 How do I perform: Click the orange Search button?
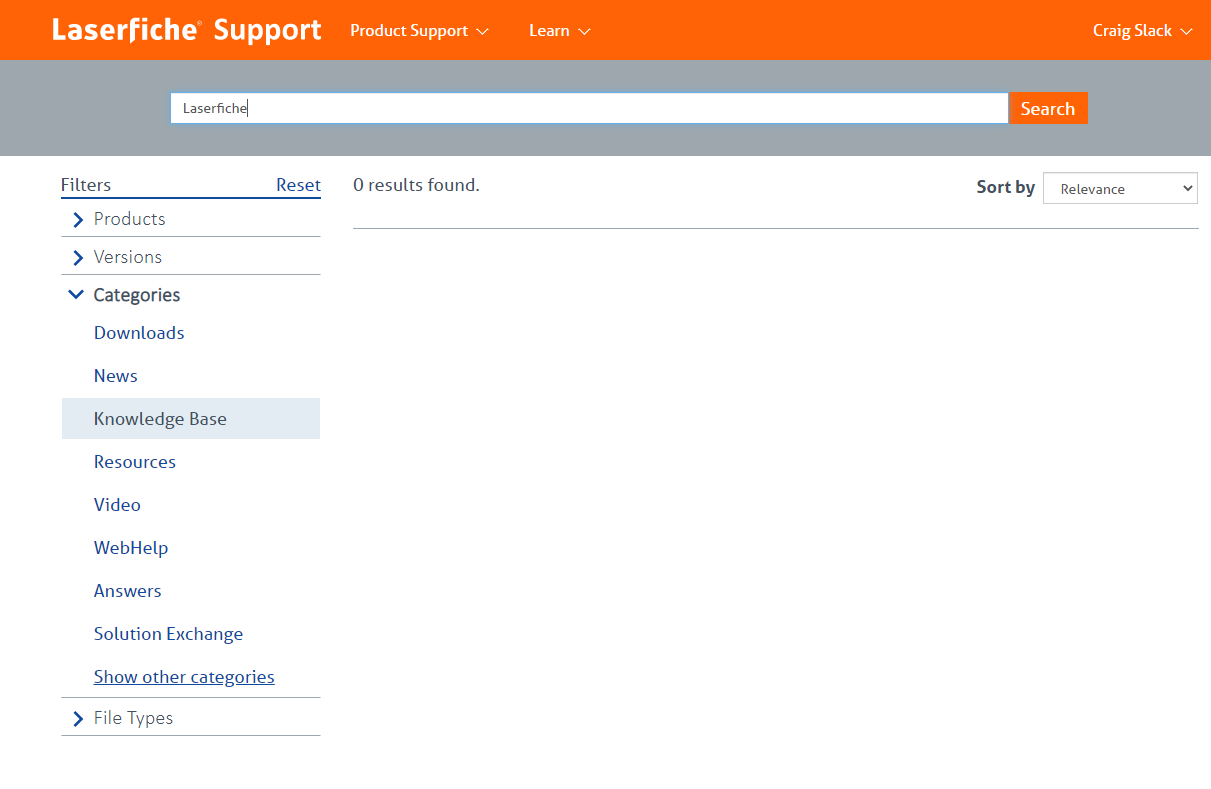[1048, 108]
